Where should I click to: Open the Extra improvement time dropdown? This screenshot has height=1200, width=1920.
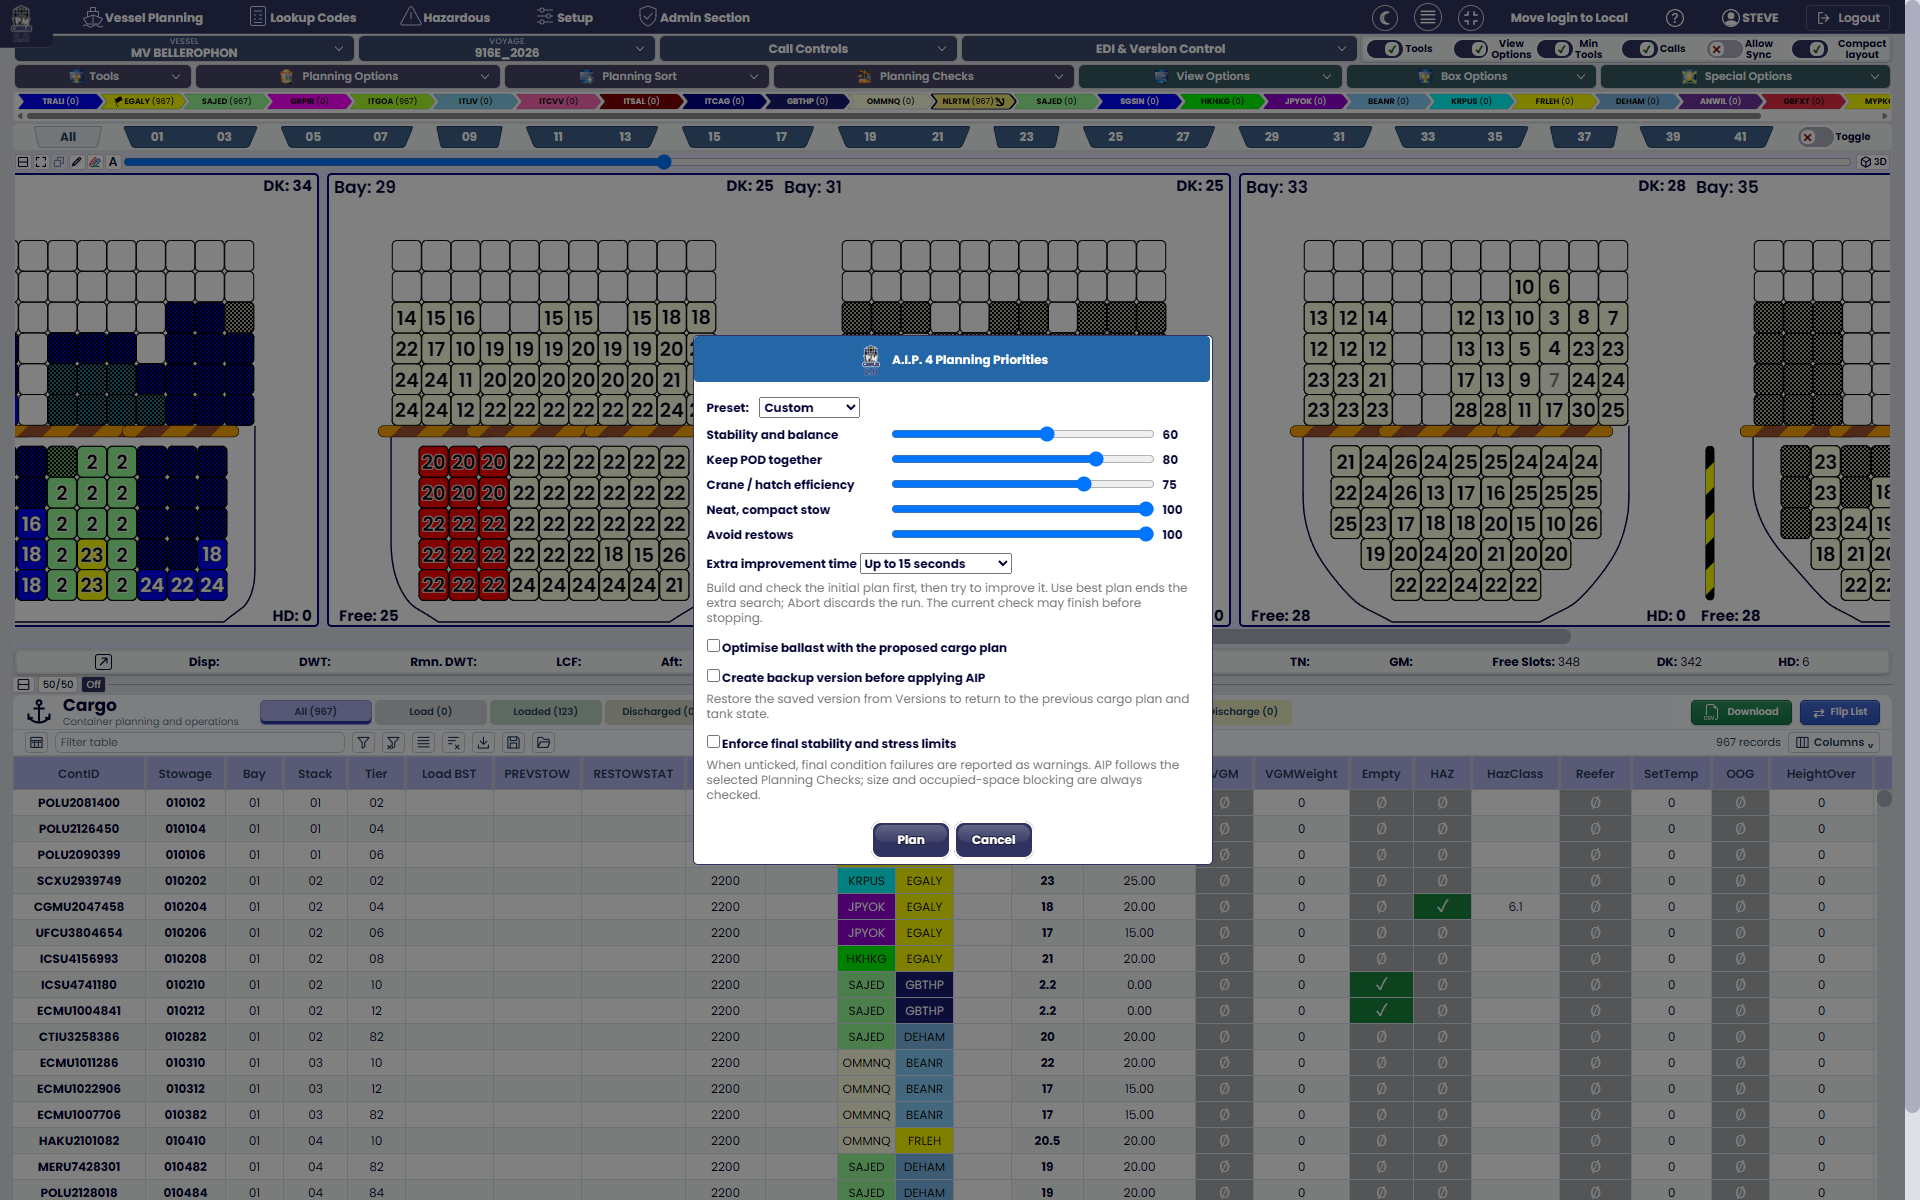[936, 564]
